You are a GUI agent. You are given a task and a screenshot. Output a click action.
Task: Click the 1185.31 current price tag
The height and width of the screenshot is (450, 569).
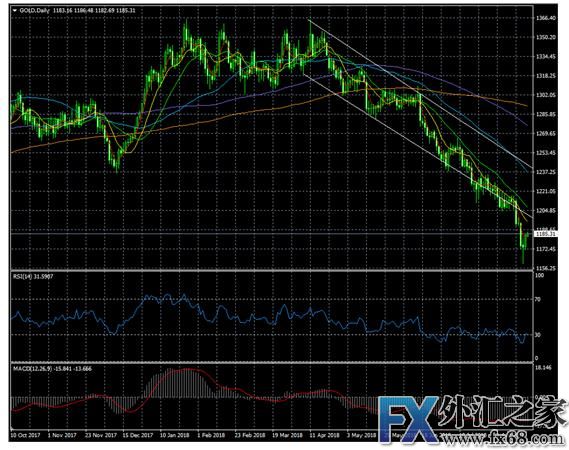coord(545,234)
